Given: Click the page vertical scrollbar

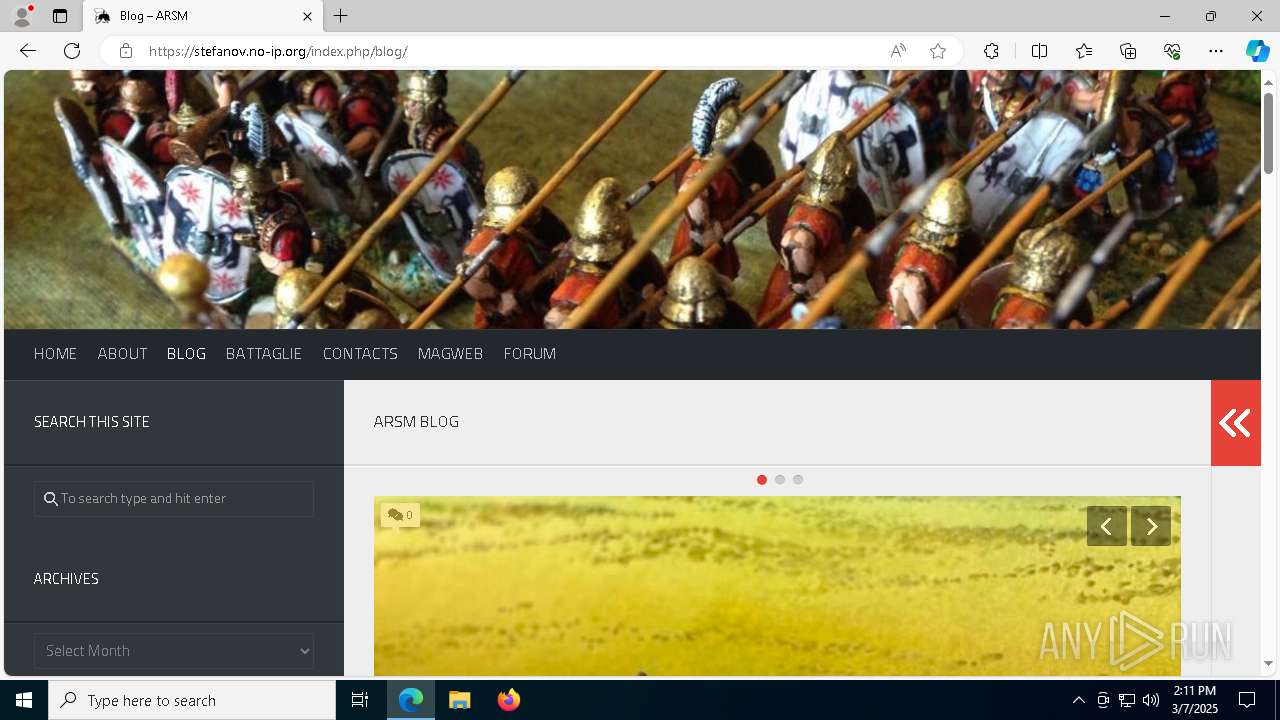Looking at the screenshot, I should tap(1268, 133).
